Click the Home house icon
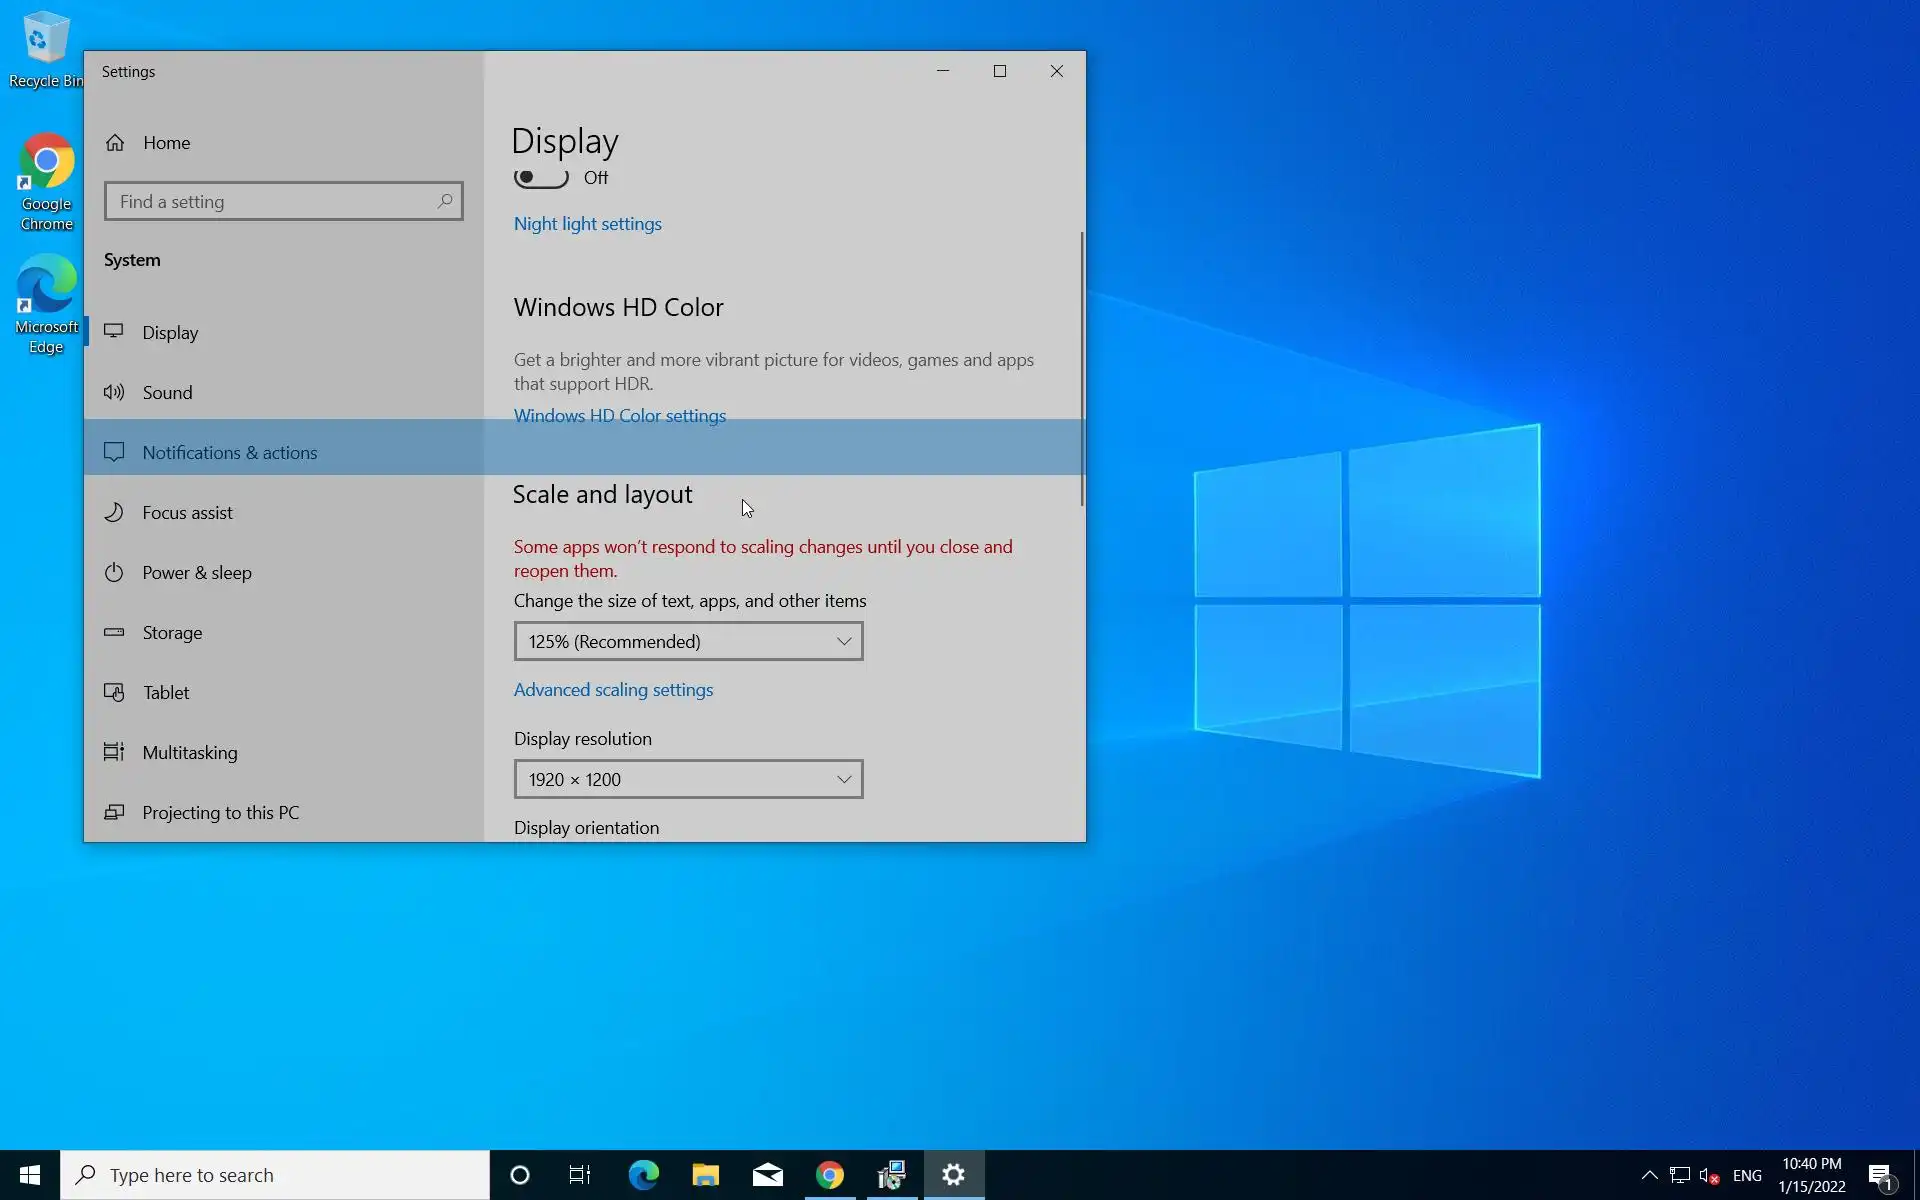1920x1200 pixels. click(x=115, y=143)
